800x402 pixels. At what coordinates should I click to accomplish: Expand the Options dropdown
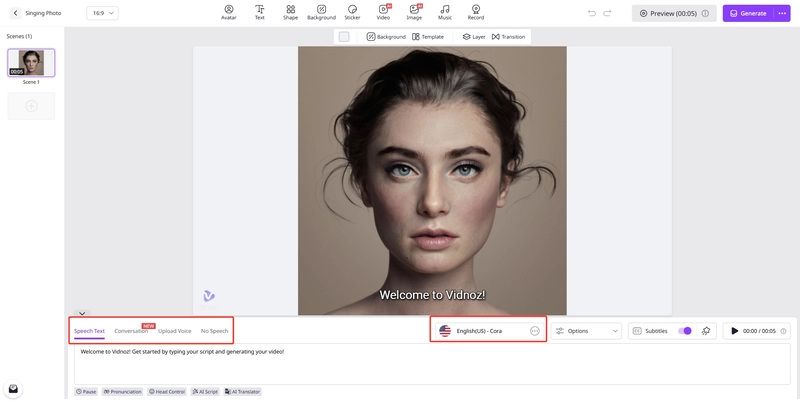point(587,331)
